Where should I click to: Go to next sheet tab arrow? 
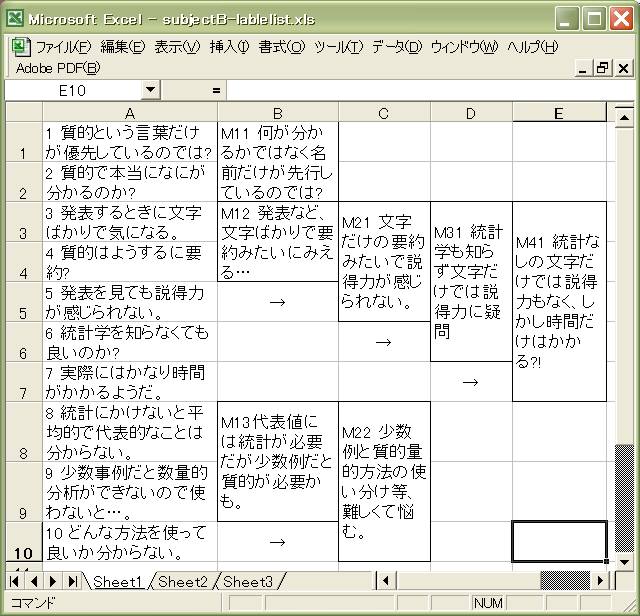[x=53, y=581]
